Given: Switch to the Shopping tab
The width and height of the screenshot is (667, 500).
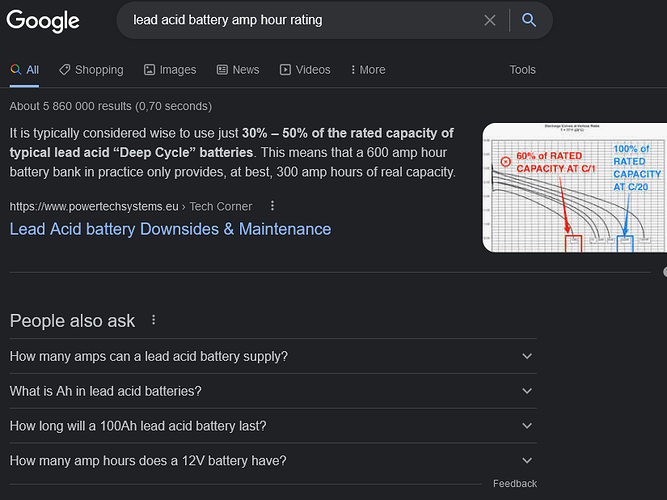Looking at the screenshot, I should point(91,70).
